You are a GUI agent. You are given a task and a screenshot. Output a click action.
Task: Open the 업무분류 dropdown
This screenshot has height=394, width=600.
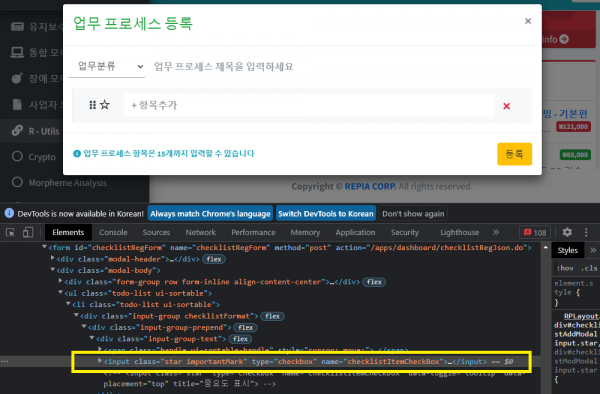[x=107, y=66]
